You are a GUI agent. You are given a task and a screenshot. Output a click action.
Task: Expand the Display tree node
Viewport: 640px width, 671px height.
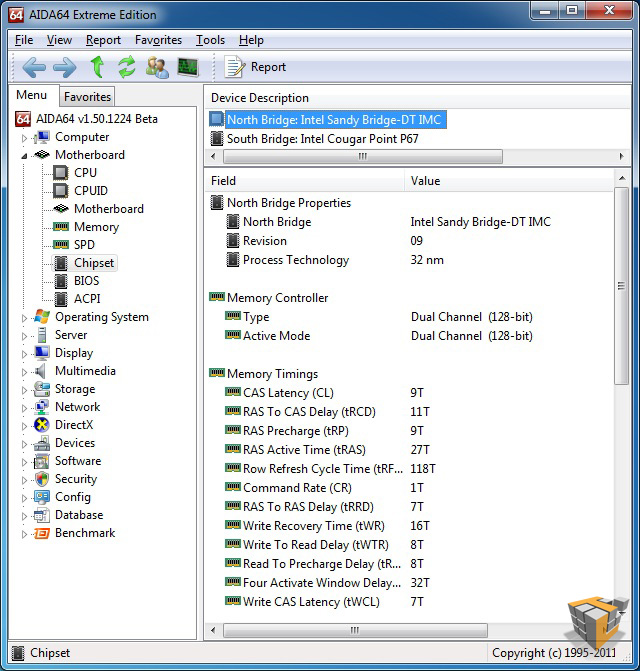pos(24,354)
